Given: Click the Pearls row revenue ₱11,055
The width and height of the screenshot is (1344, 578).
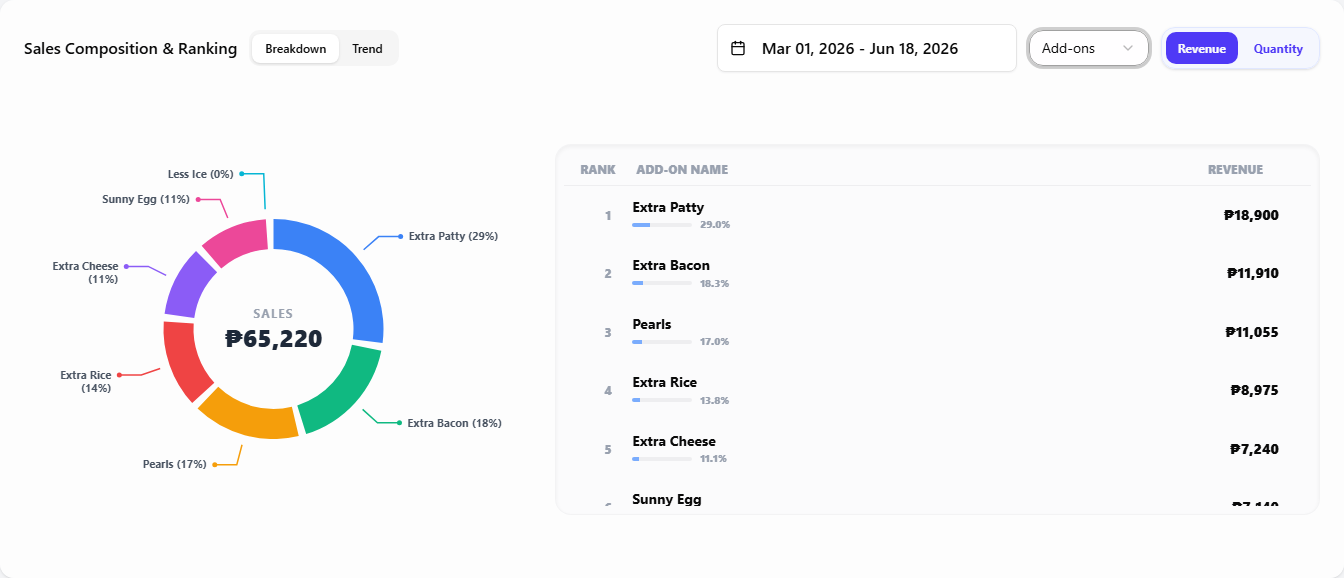Looking at the screenshot, I should (1252, 332).
